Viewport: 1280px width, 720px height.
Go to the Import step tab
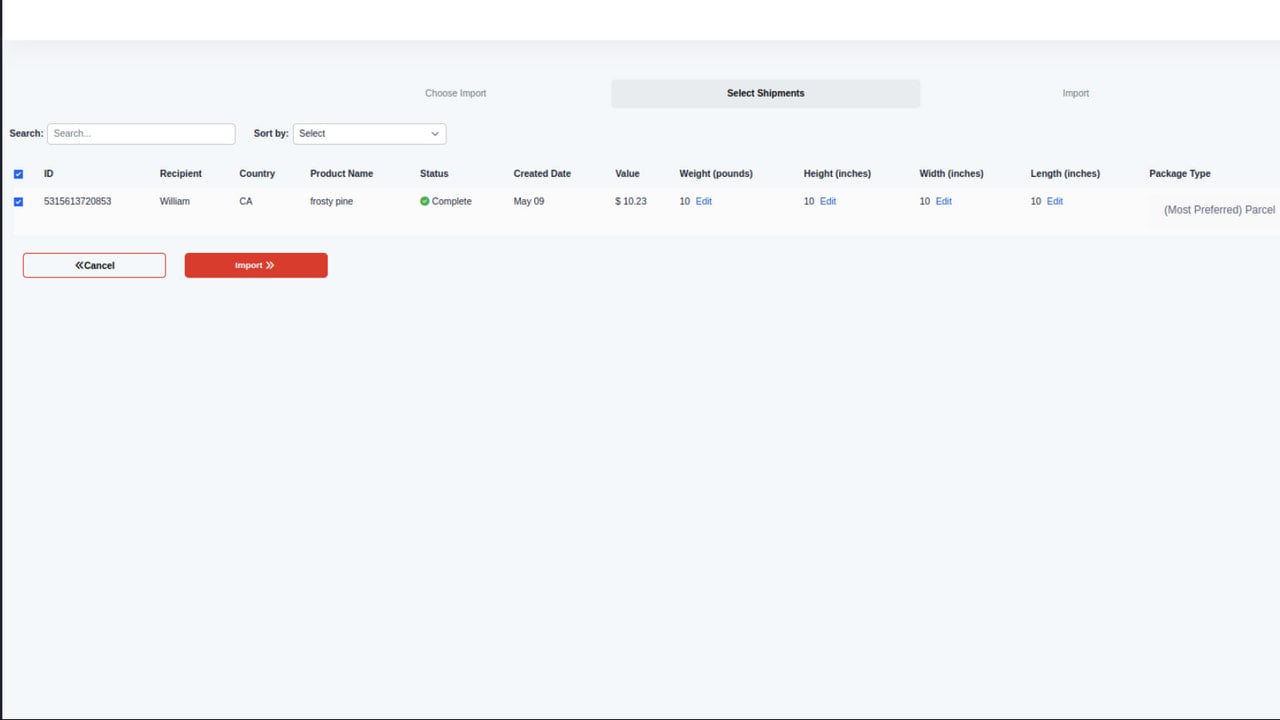tap(1076, 93)
